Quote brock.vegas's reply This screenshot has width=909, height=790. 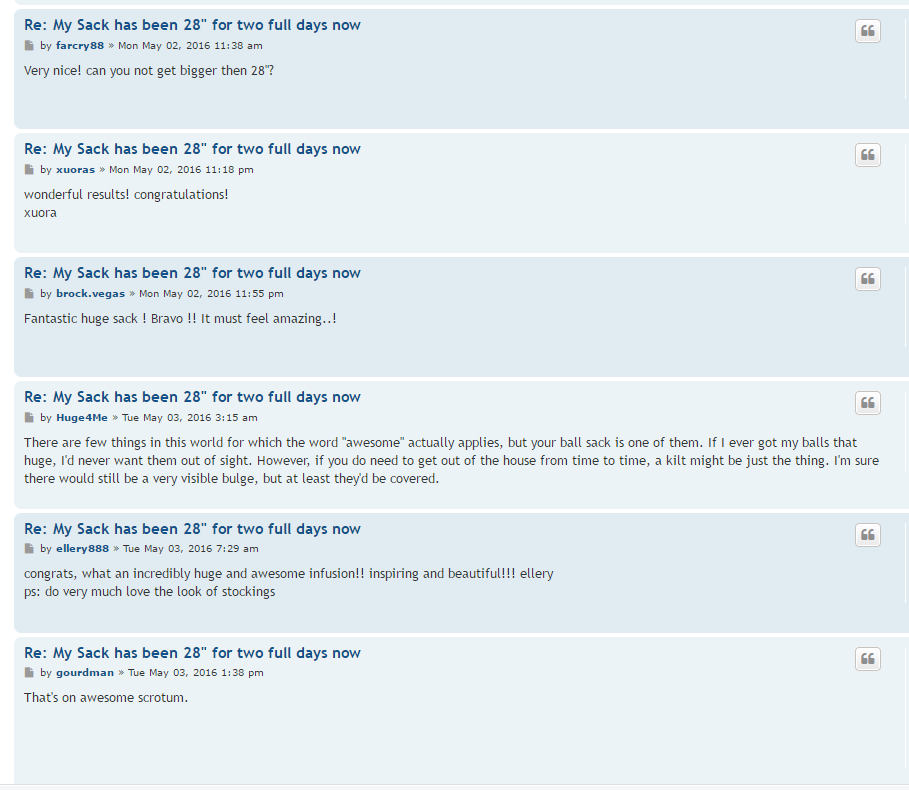[867, 279]
